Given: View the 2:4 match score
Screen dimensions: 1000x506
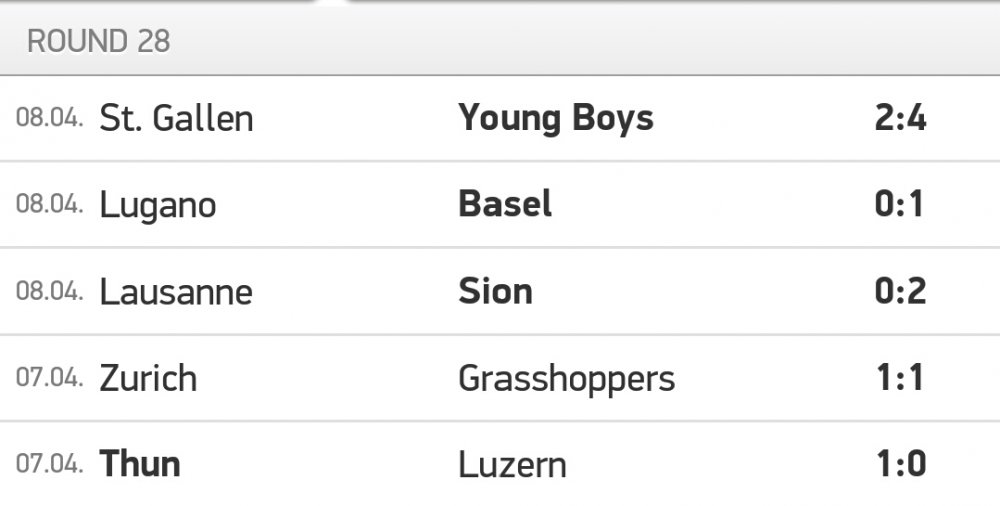Looking at the screenshot, I should coord(901,118).
